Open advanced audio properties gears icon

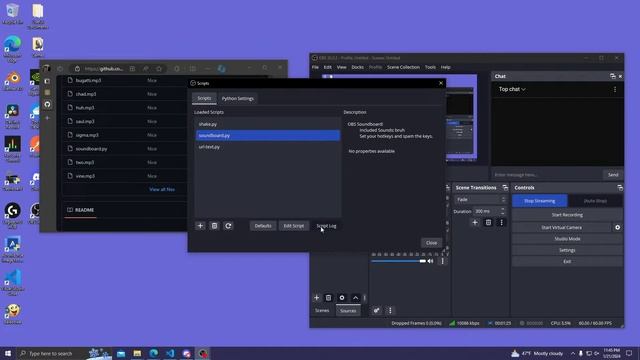[x=377, y=311]
